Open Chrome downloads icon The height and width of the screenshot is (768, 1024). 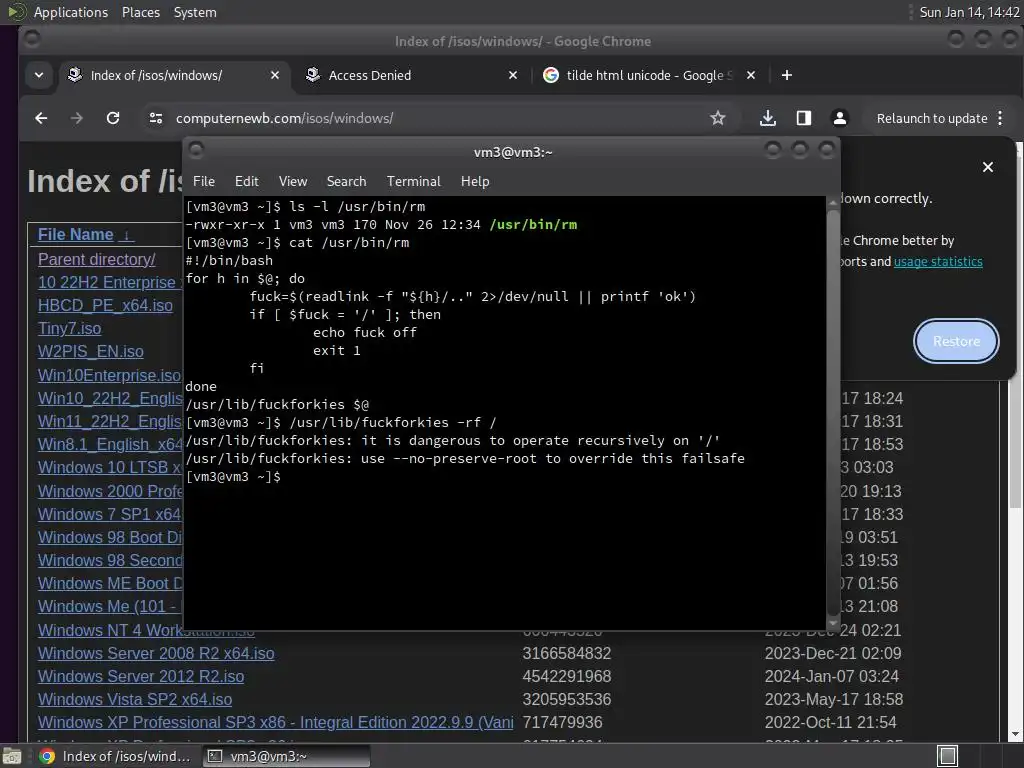tap(768, 118)
